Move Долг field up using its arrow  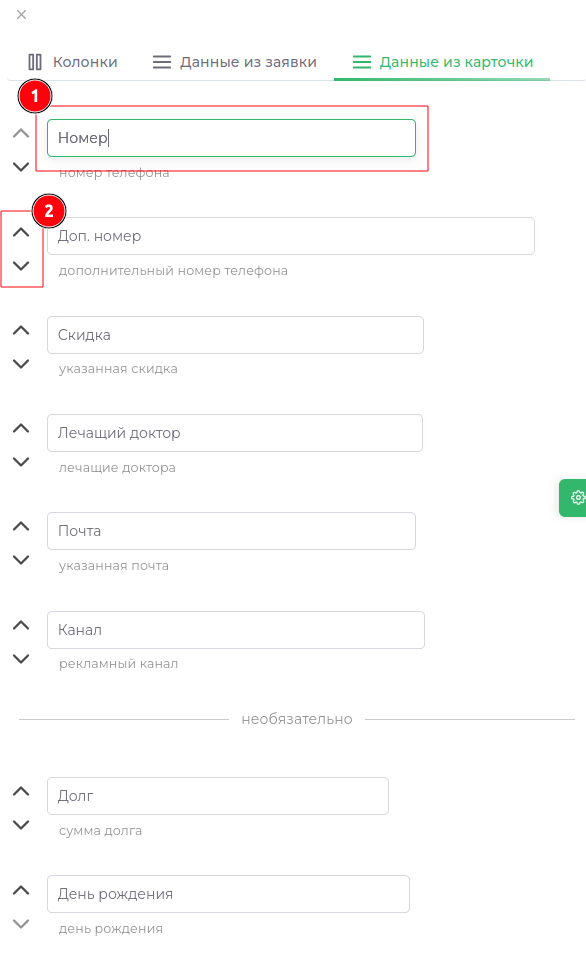(x=21, y=791)
